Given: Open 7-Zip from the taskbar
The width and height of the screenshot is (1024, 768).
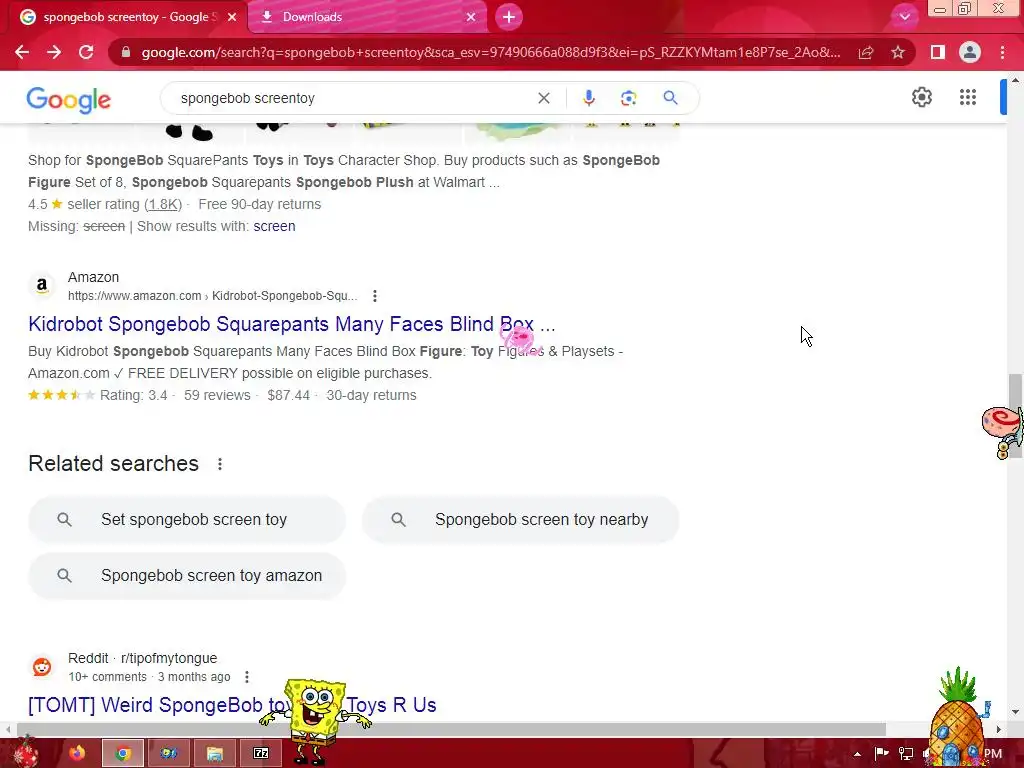Looking at the screenshot, I should (261, 753).
